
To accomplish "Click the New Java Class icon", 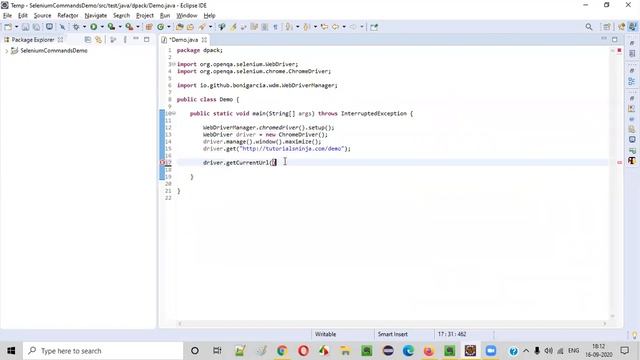I will tap(160, 27).
